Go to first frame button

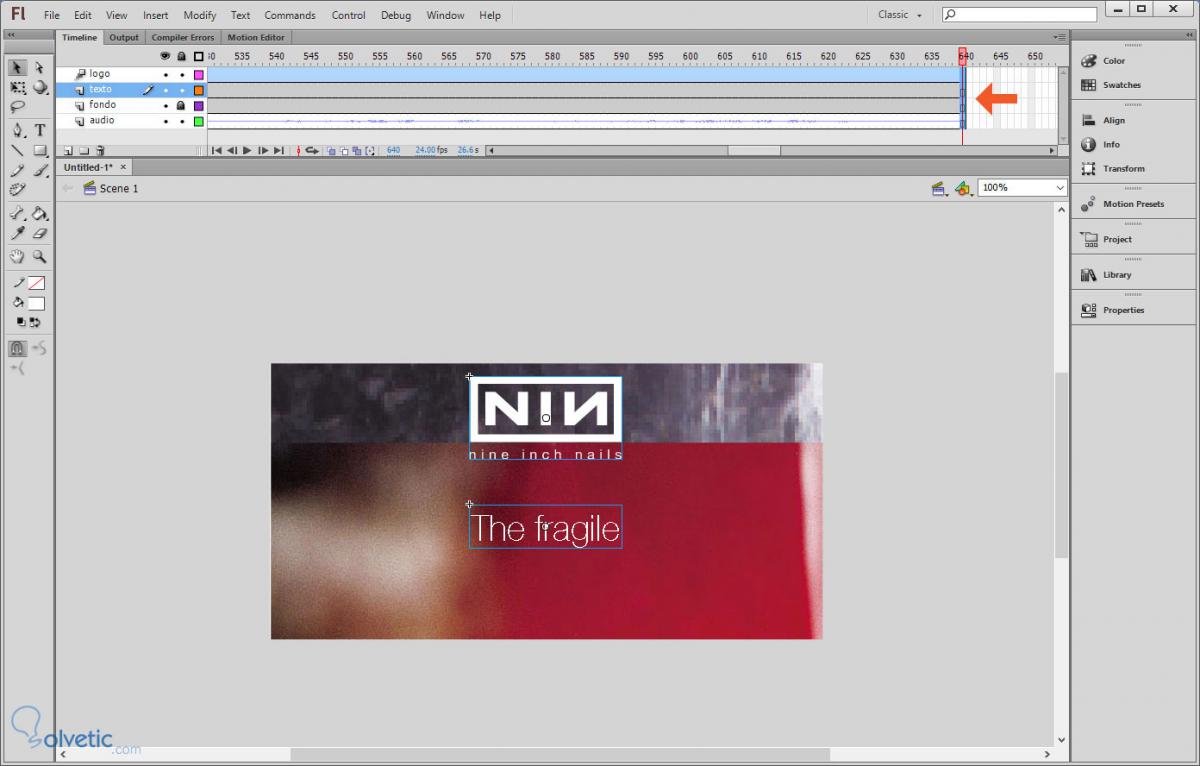(x=216, y=151)
